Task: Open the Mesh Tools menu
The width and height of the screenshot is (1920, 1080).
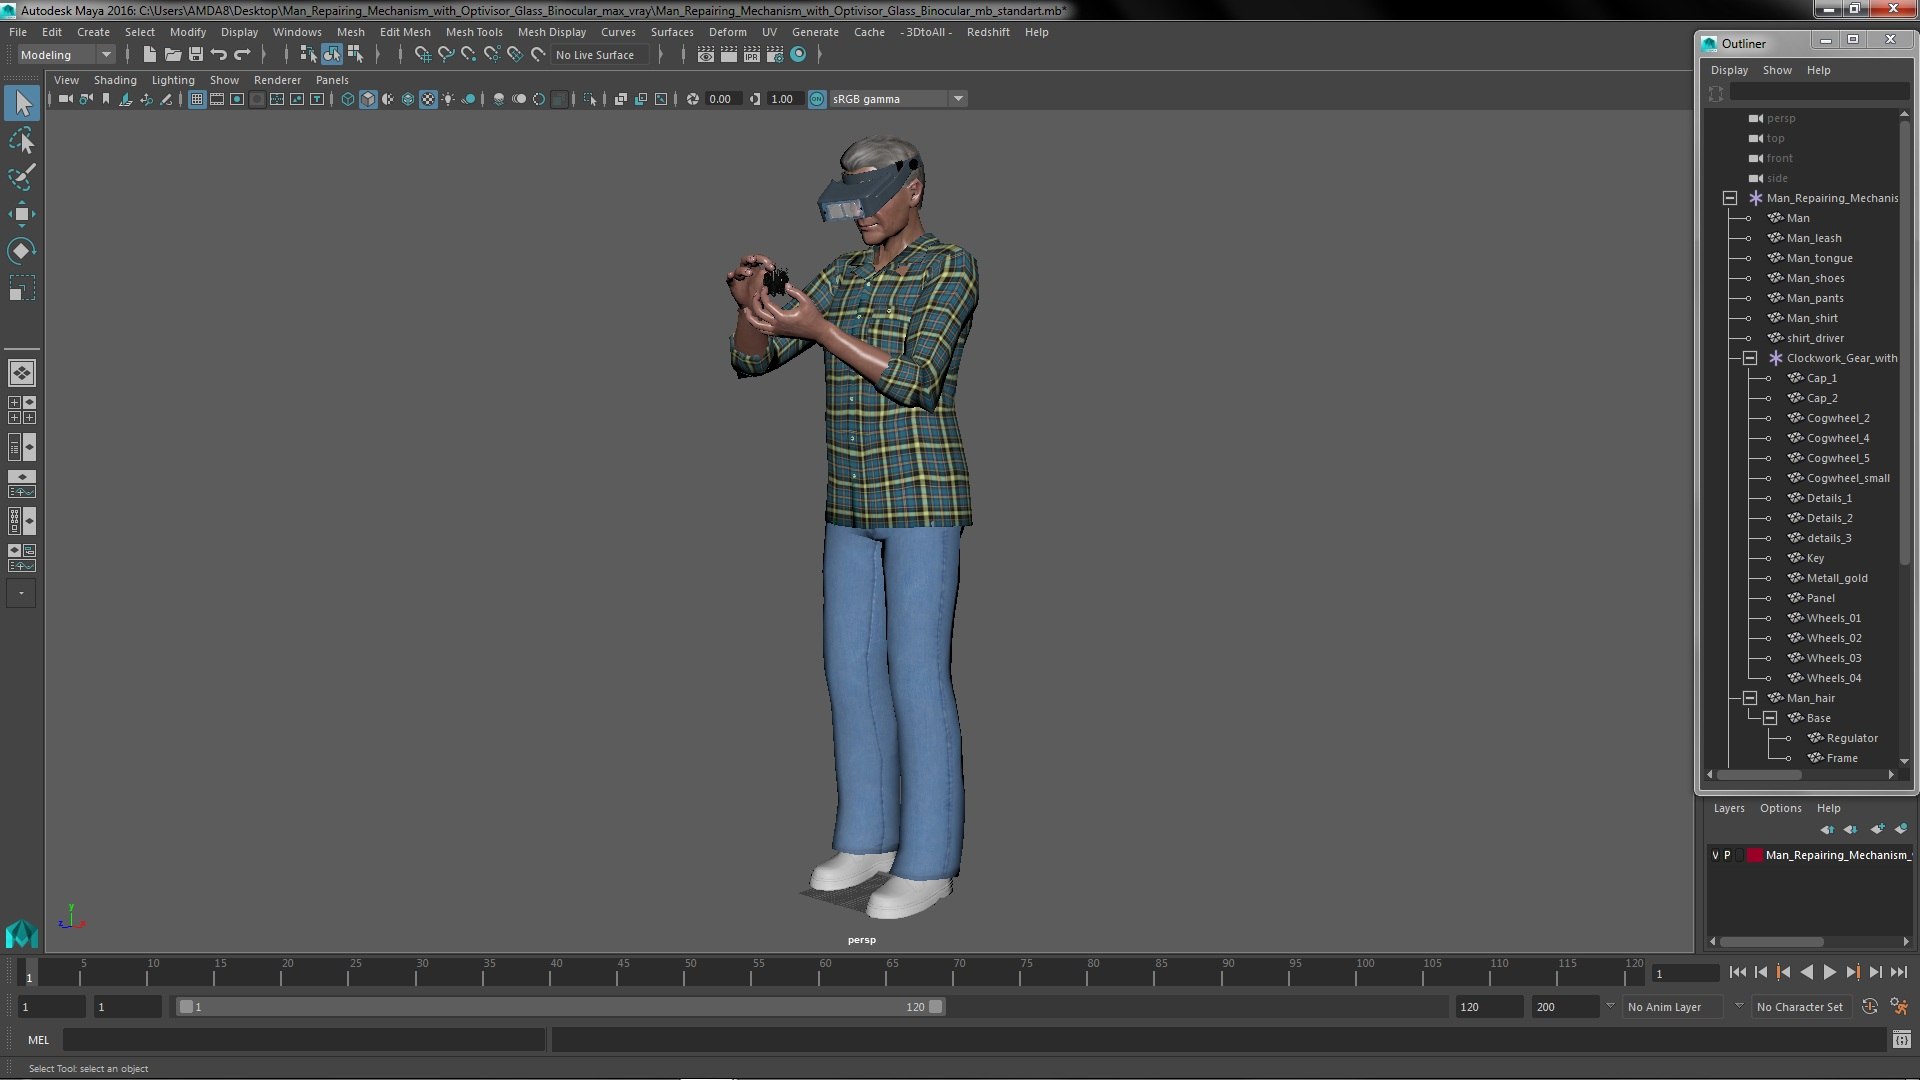Action: 473,32
